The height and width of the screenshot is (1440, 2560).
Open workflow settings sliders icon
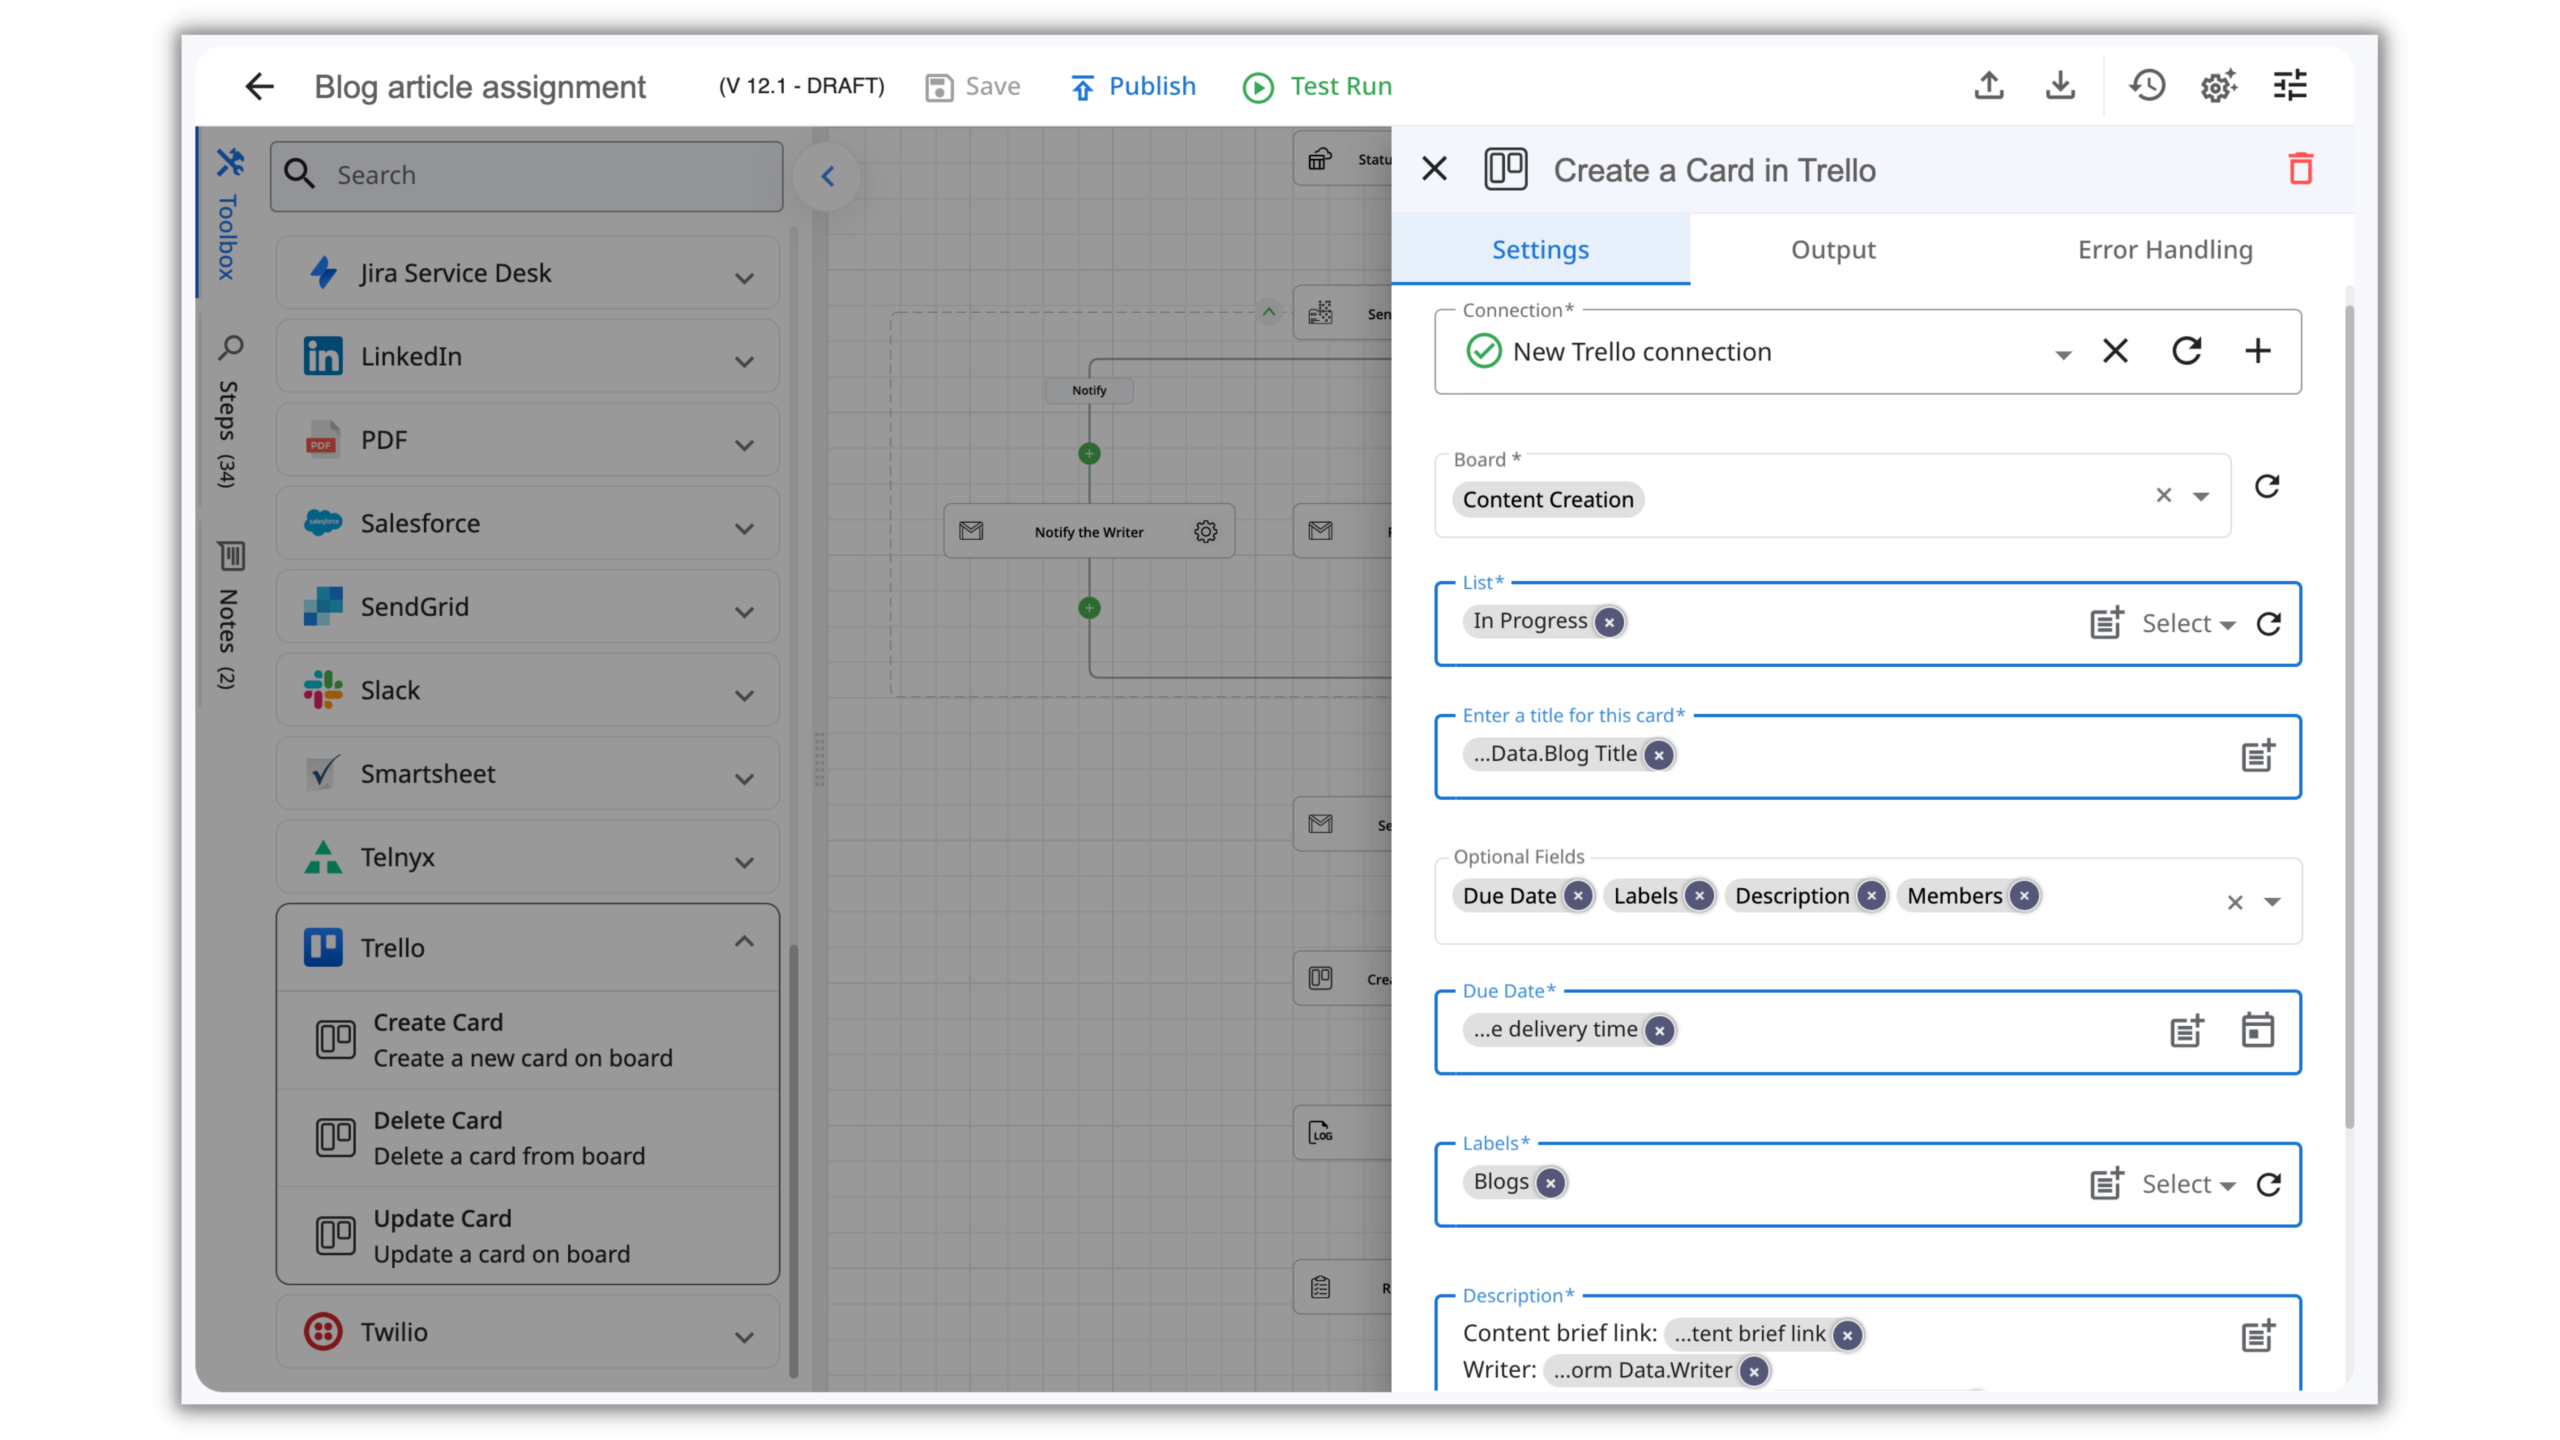click(x=2290, y=86)
